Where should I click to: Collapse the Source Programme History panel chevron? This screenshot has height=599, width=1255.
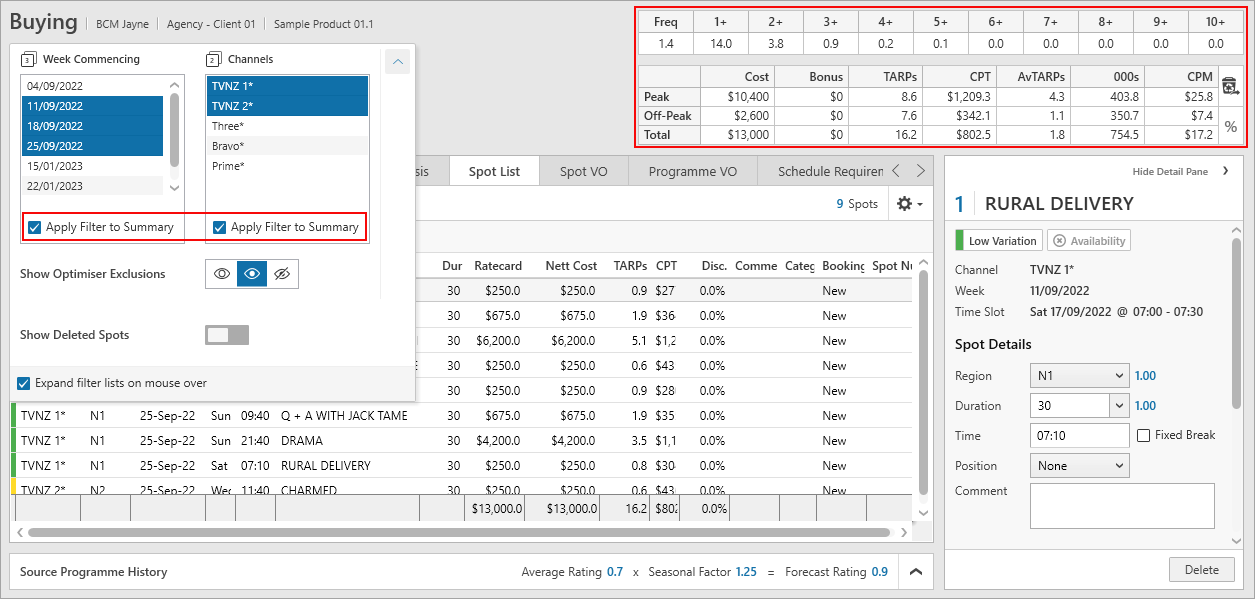pyautogui.click(x=915, y=572)
